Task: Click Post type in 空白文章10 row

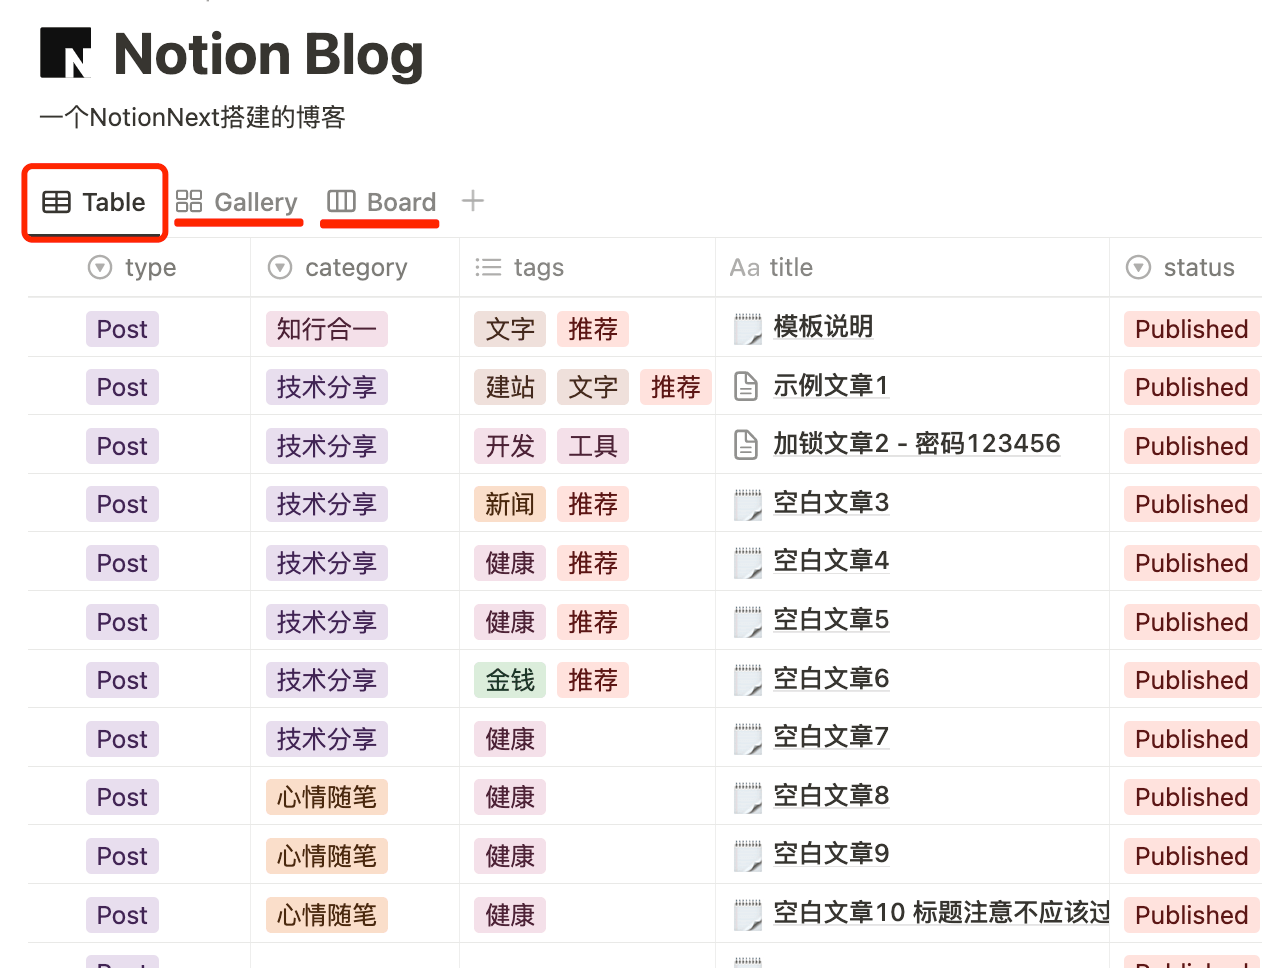Action: 122,915
